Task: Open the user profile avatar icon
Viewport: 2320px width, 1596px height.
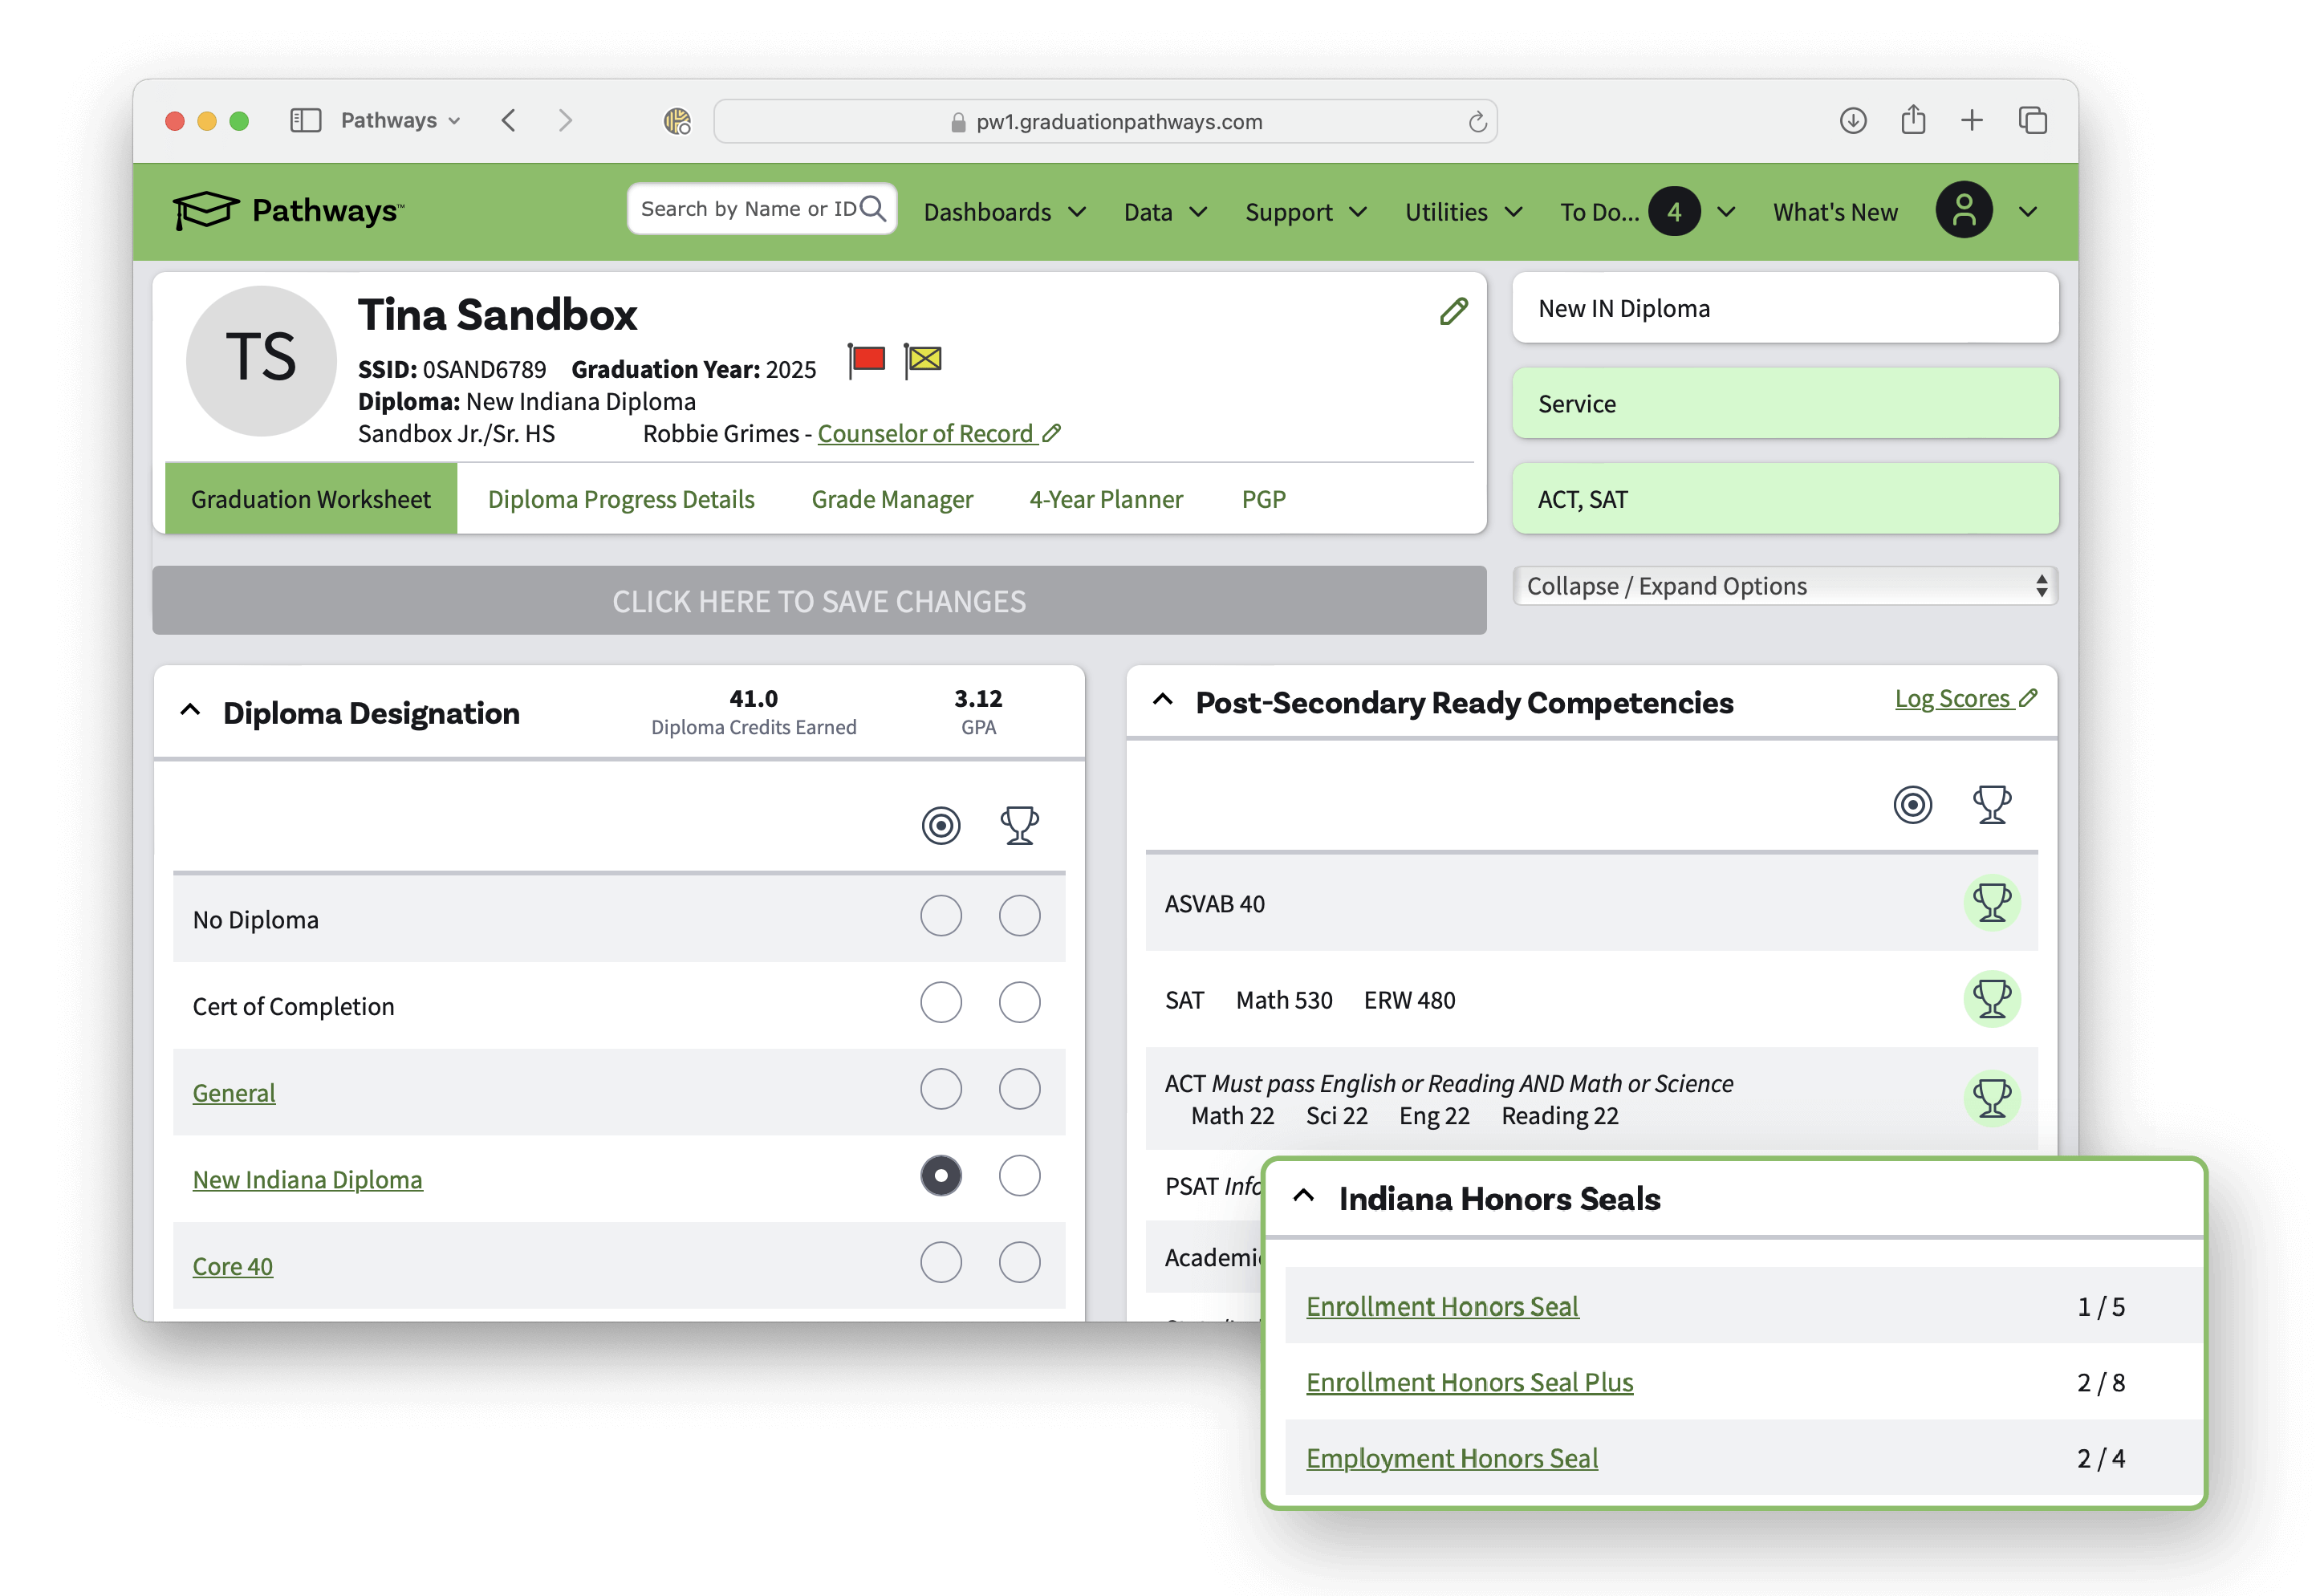Action: point(1964,210)
